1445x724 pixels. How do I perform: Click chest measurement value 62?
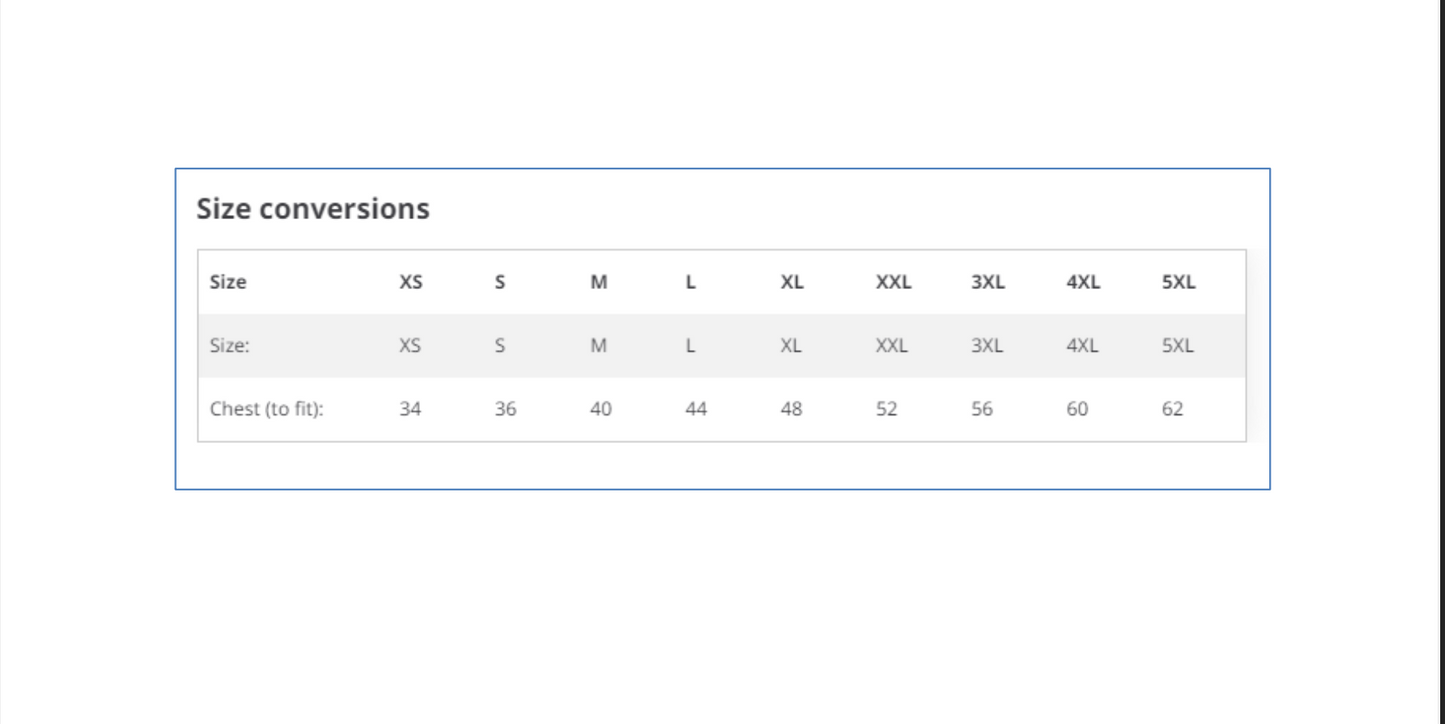(x=1172, y=409)
